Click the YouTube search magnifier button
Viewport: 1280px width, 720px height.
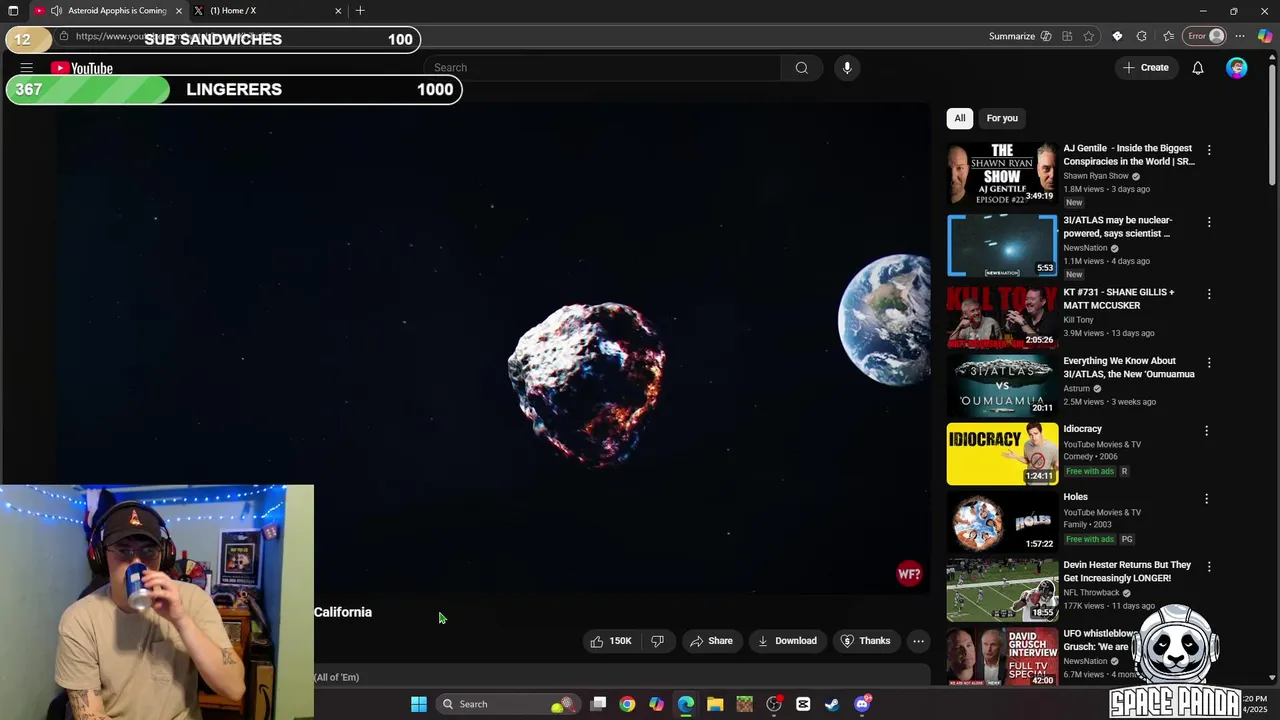[802, 68]
